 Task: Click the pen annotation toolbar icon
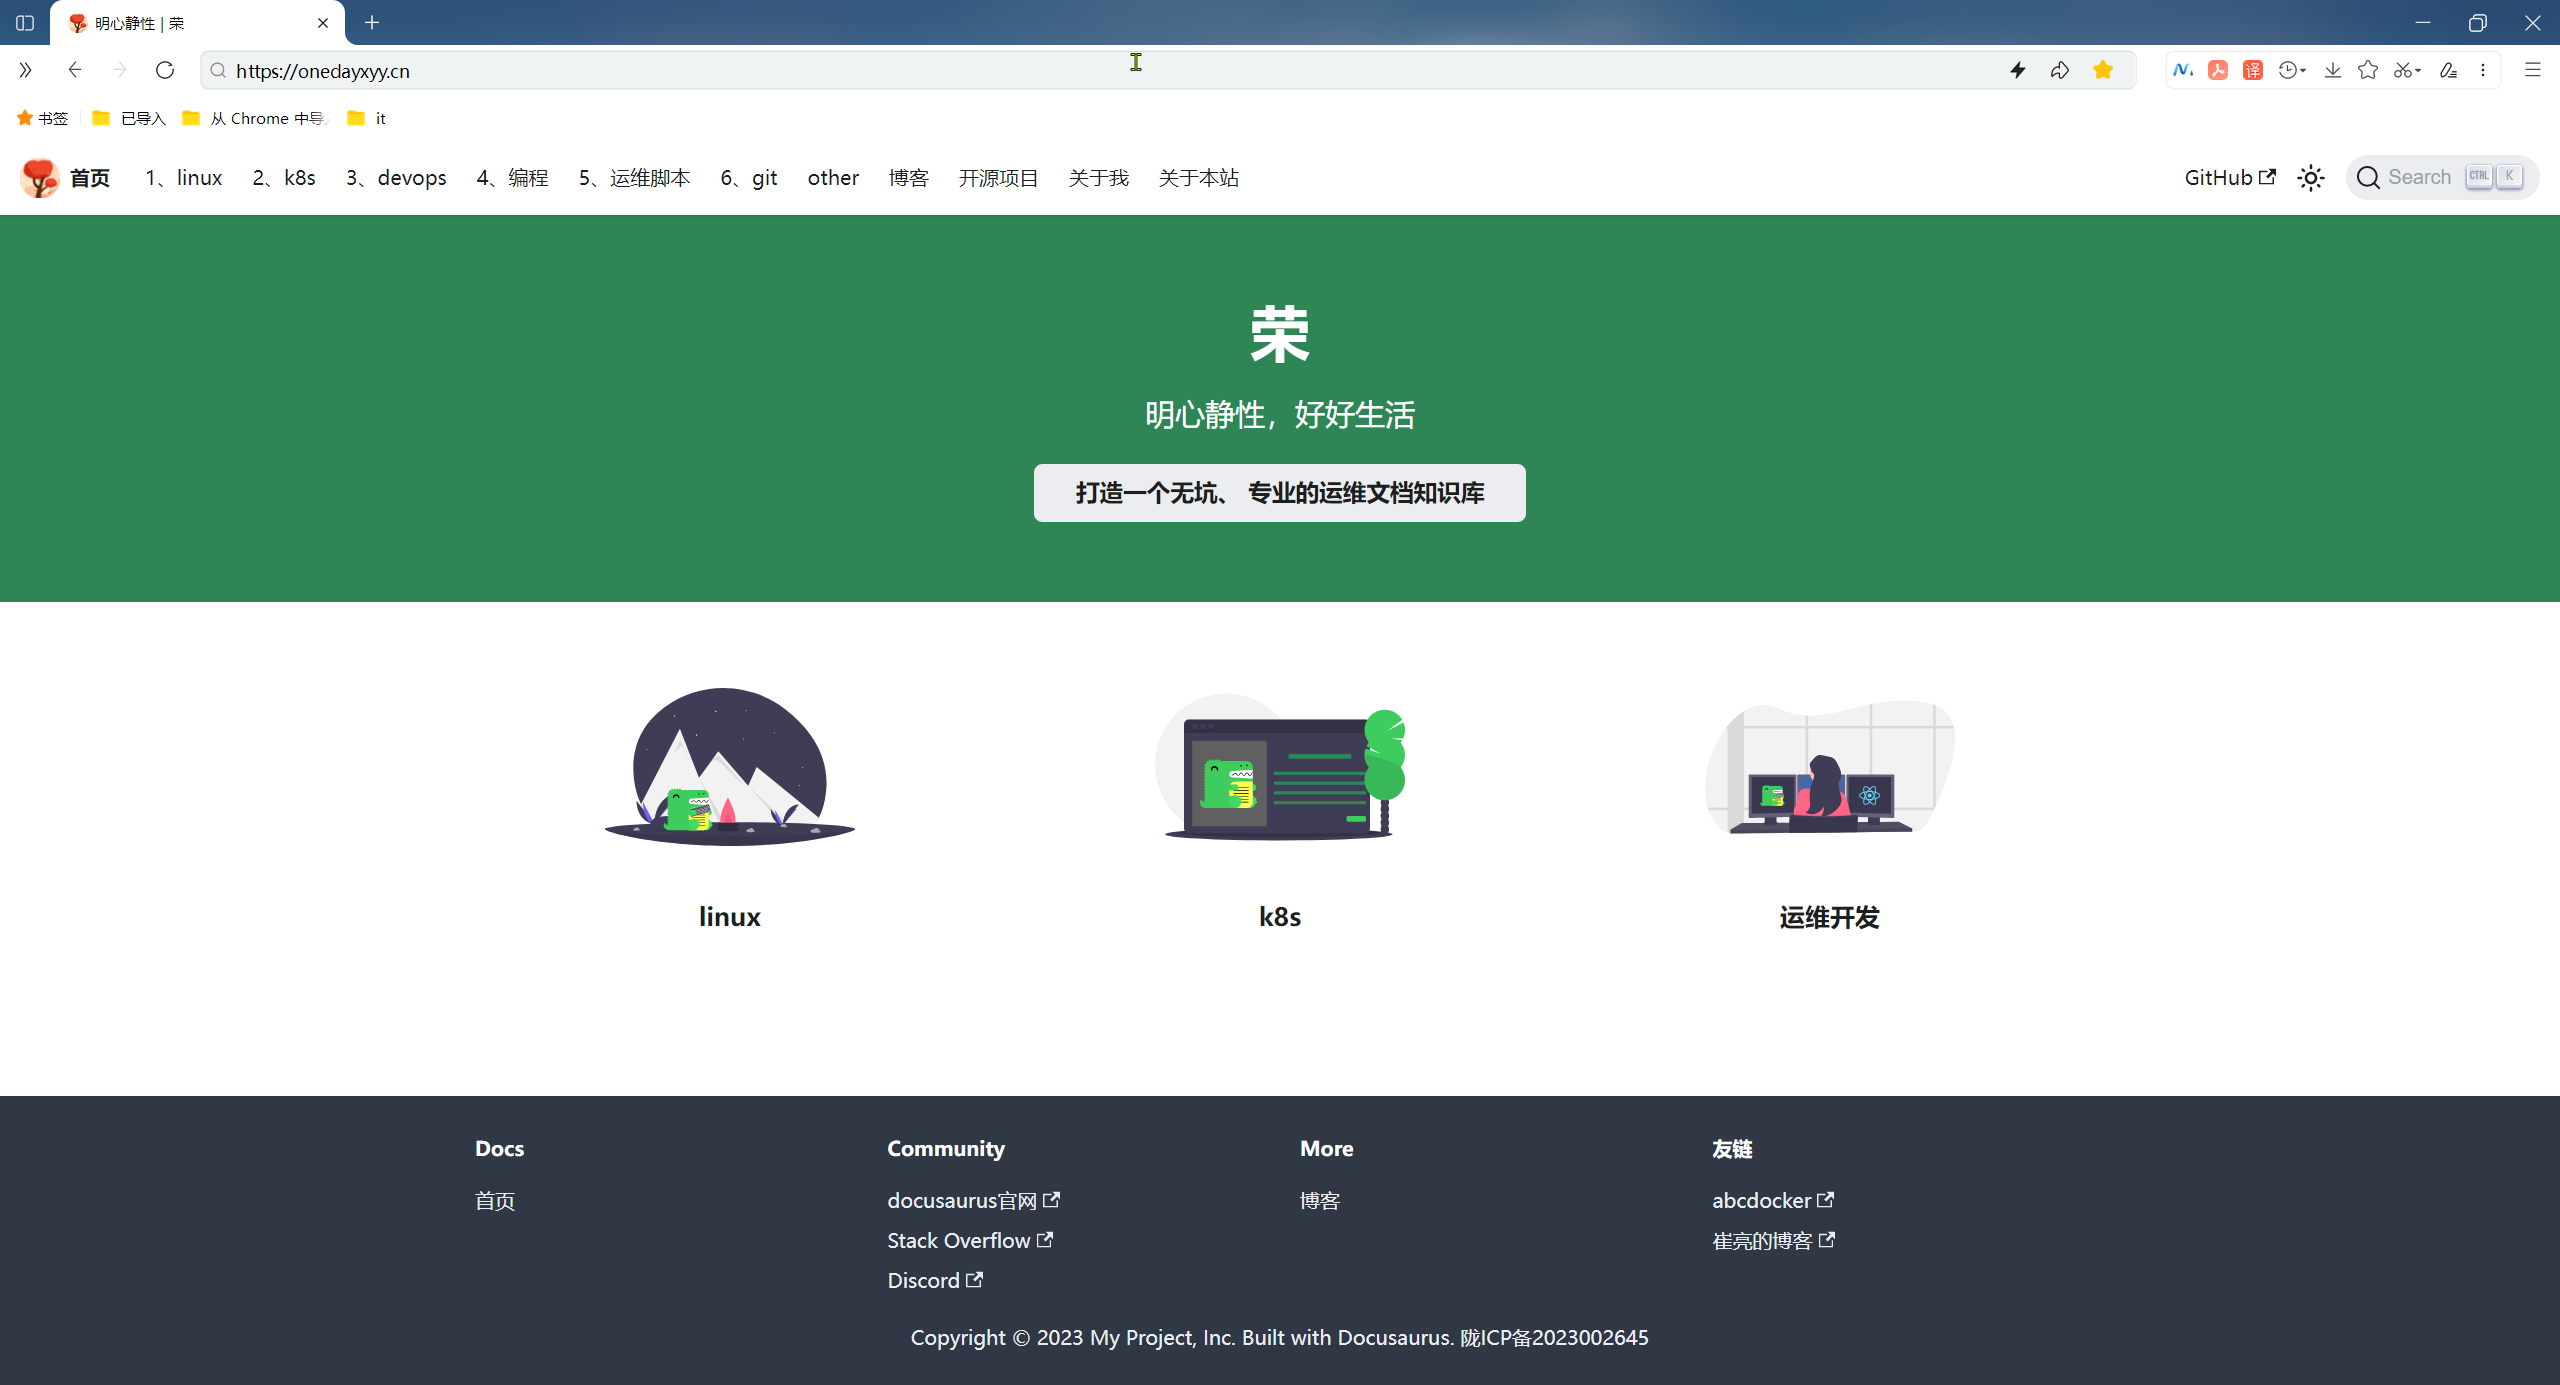tap(2447, 70)
